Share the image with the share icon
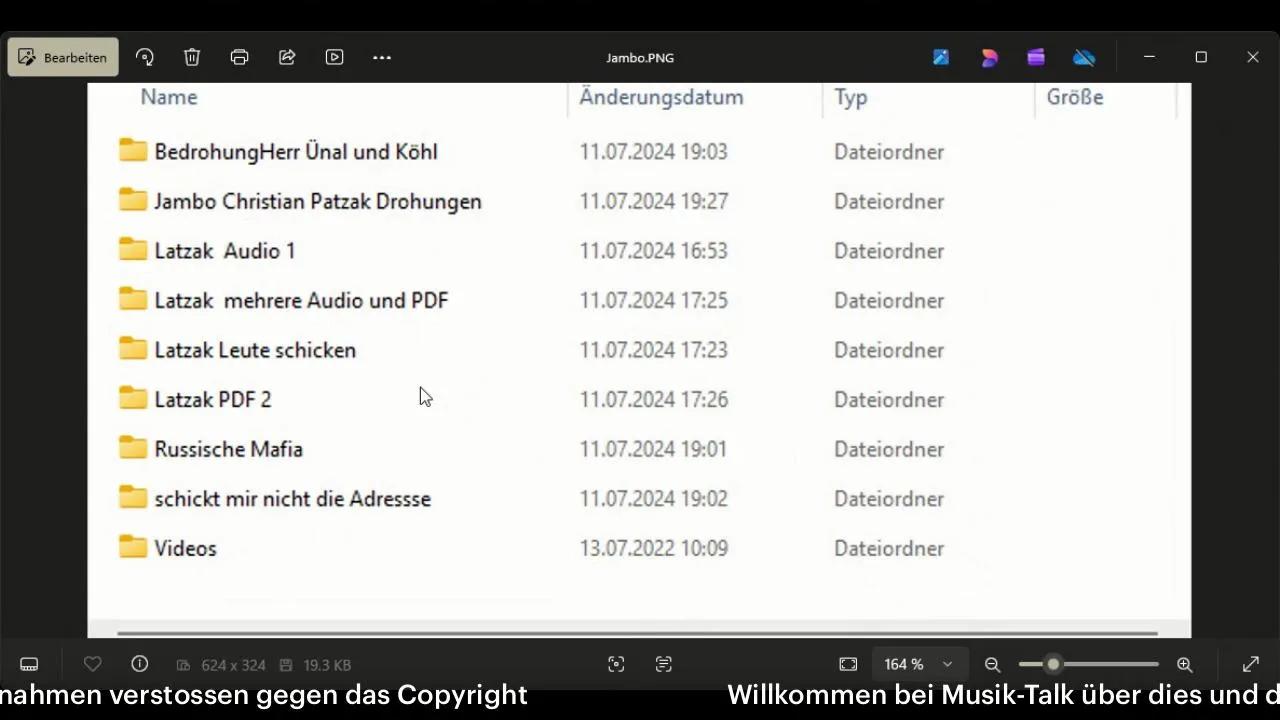Image resolution: width=1280 pixels, height=720 pixels. (x=287, y=57)
